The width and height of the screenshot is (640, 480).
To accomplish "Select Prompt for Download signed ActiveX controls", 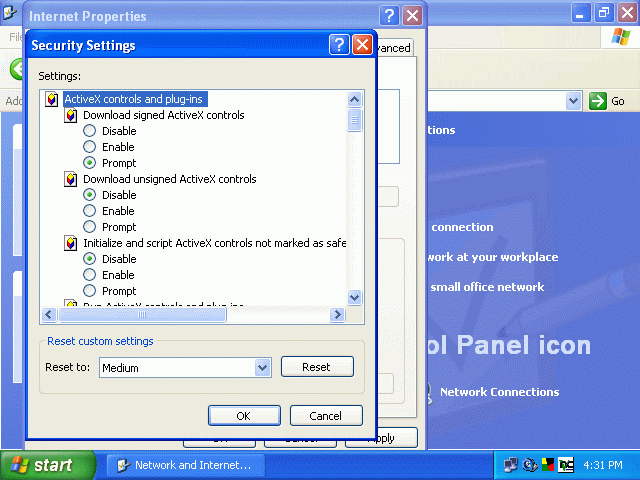I will (x=89, y=163).
